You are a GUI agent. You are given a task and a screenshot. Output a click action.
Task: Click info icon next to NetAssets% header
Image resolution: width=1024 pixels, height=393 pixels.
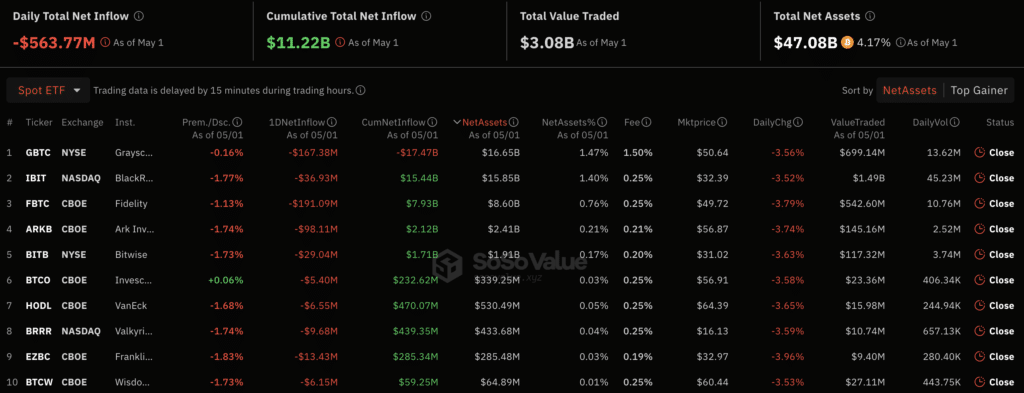(x=603, y=122)
